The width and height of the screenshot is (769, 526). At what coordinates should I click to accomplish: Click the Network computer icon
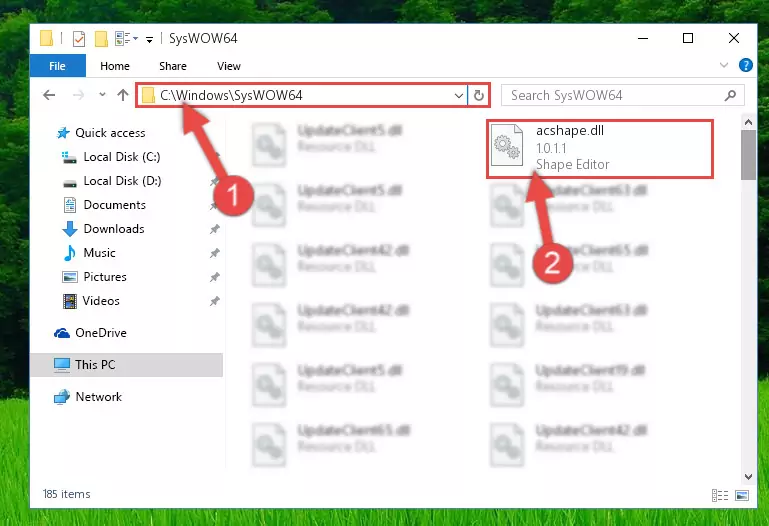62,397
